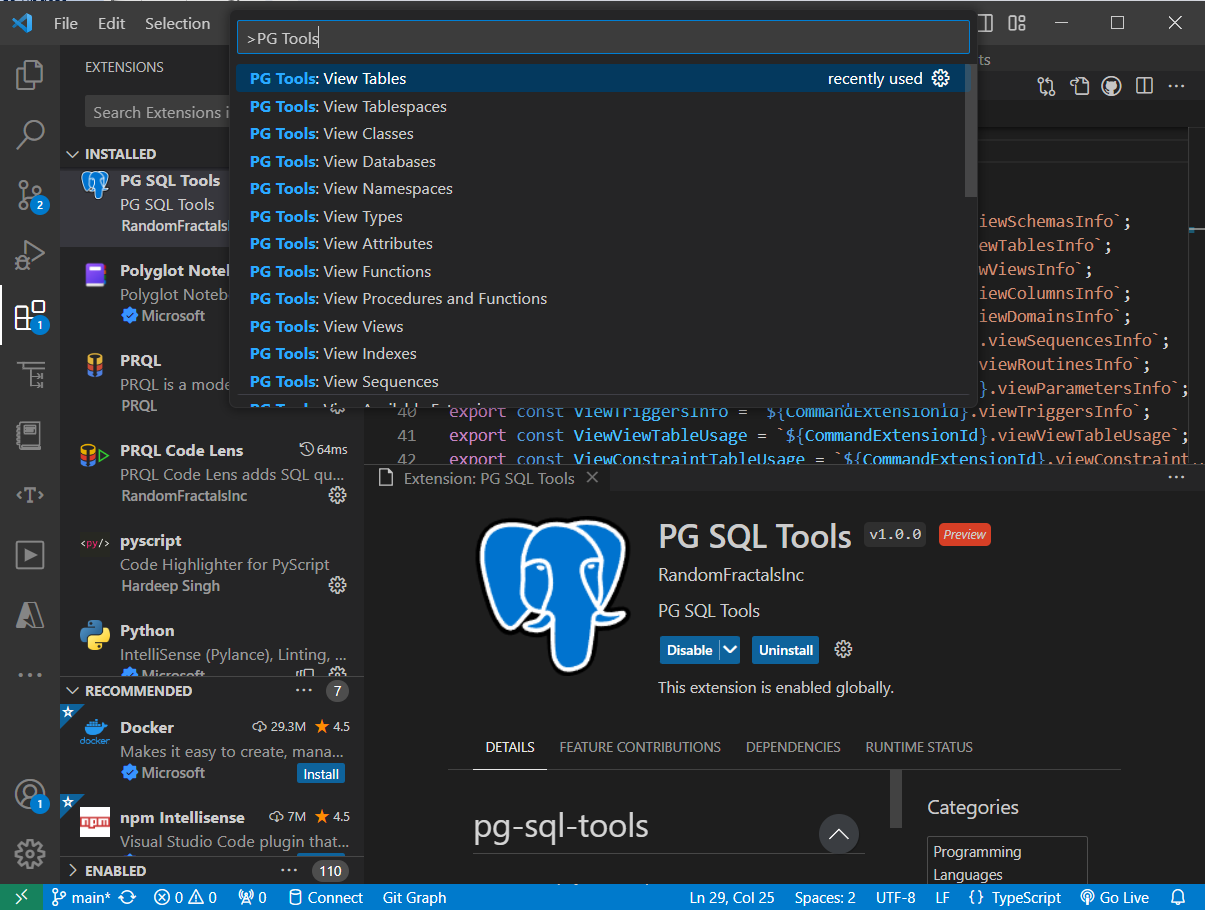
Task: Open the Explorer view in activity bar
Action: pyautogui.click(x=30, y=74)
